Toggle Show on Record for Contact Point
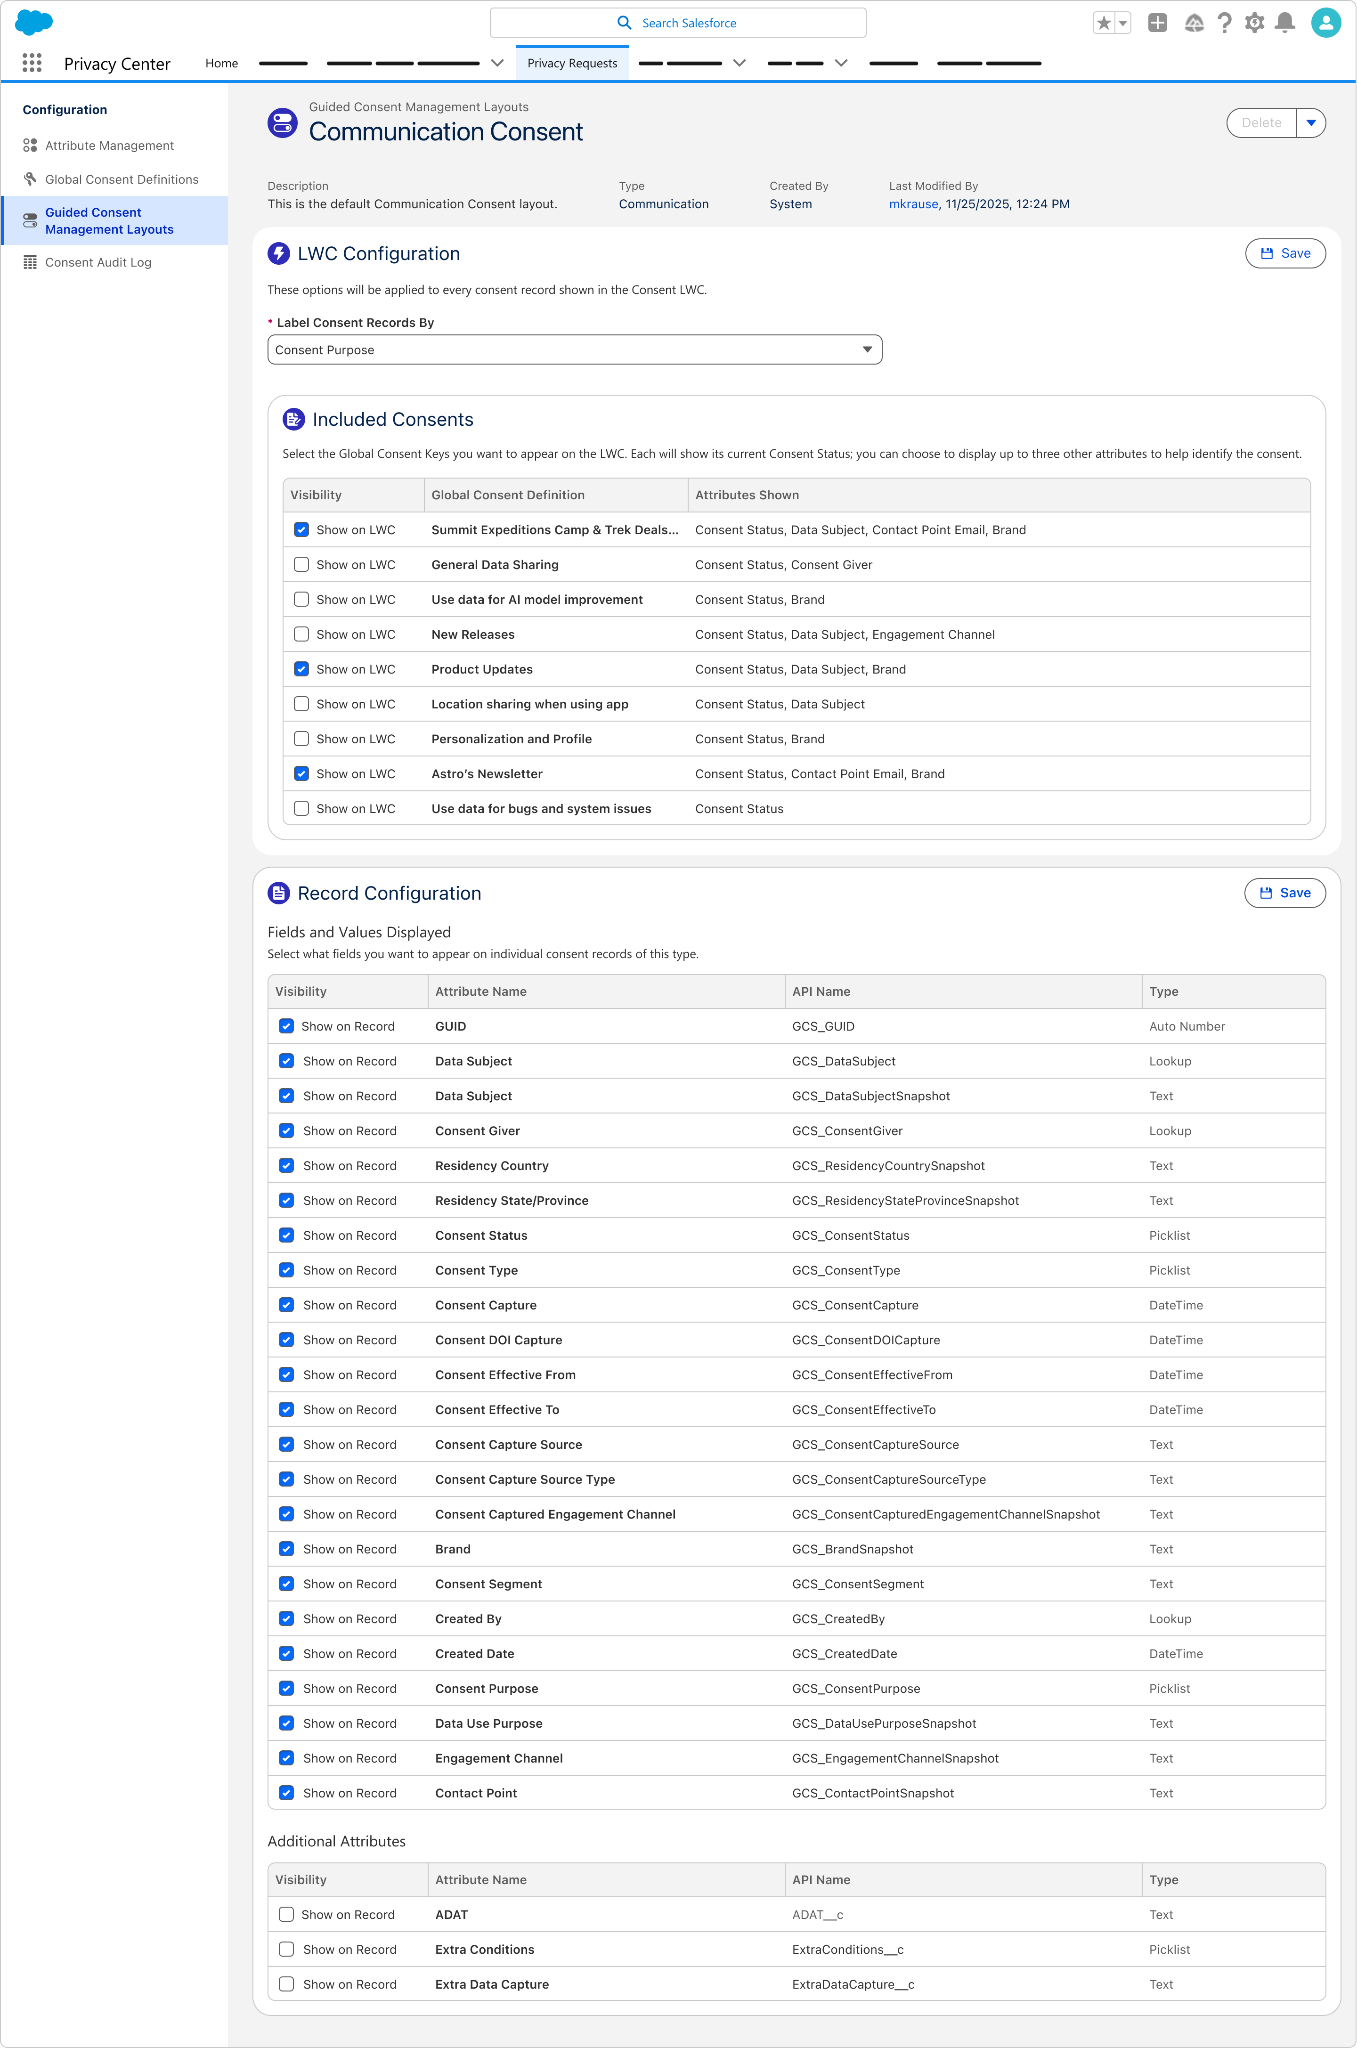This screenshot has width=1357, height=2048. pos(286,1792)
